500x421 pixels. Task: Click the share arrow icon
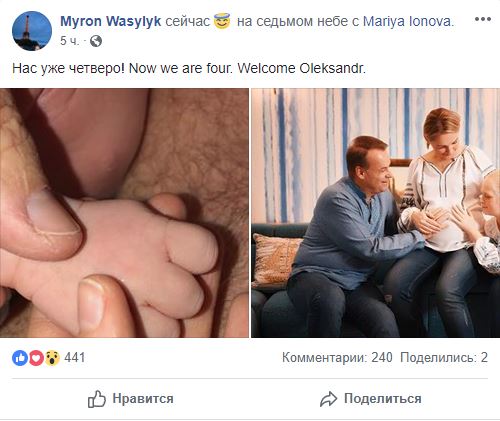pyautogui.click(x=329, y=399)
